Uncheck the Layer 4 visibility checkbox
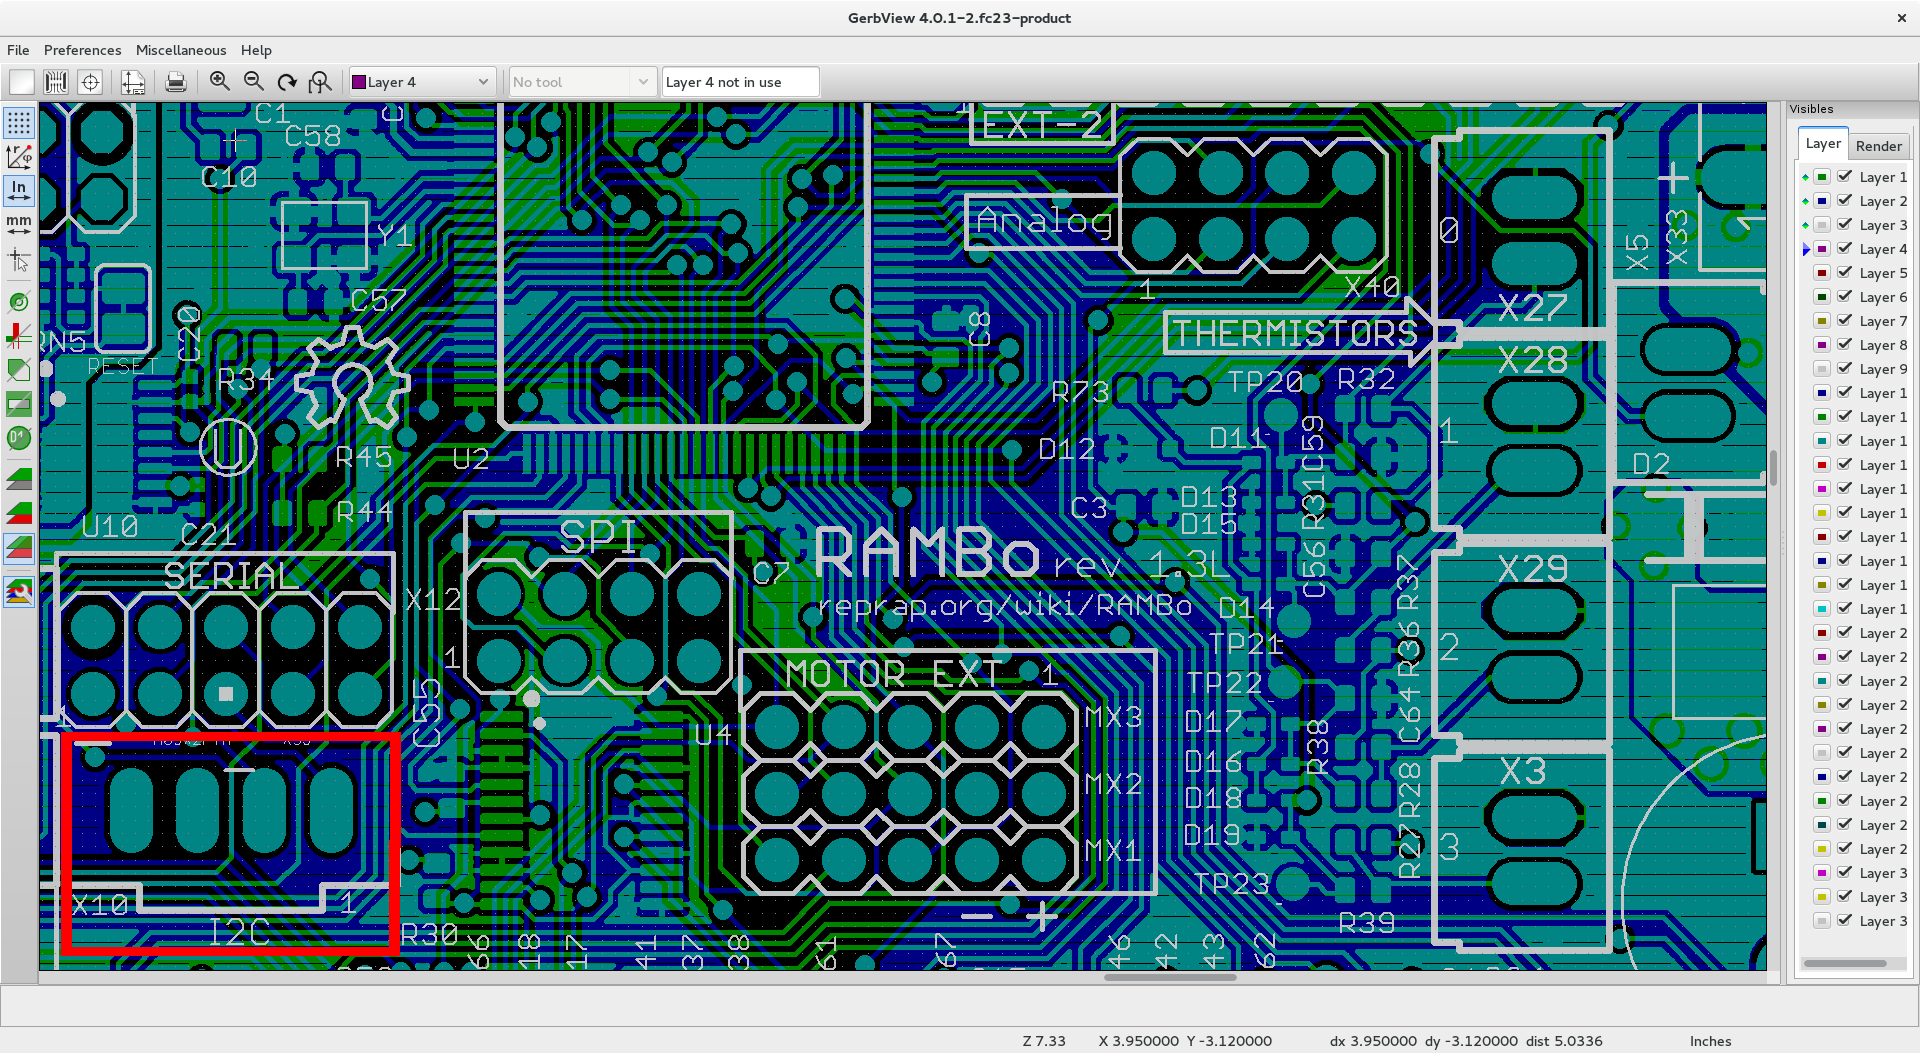Screen dimensions: 1920x1053 coord(1845,248)
